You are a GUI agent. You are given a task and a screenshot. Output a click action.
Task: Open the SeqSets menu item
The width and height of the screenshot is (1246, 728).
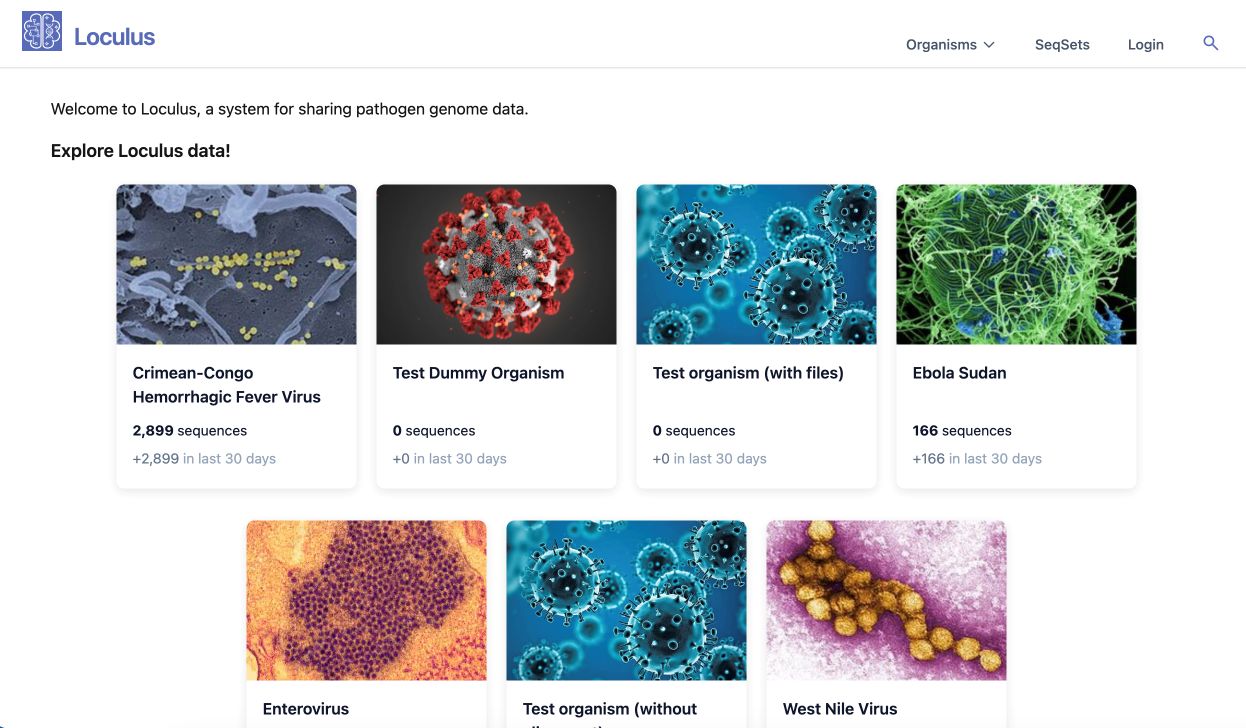[x=1062, y=45]
